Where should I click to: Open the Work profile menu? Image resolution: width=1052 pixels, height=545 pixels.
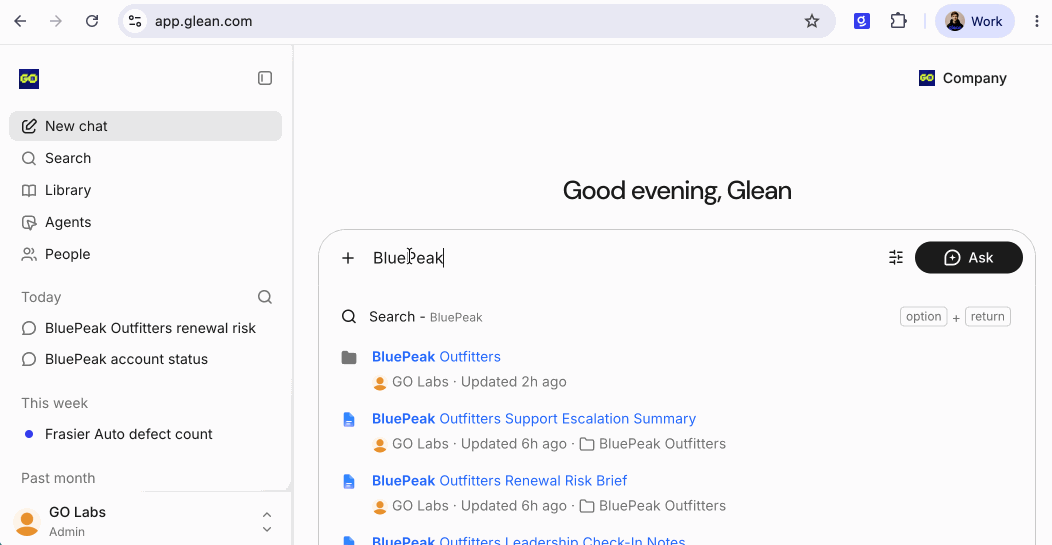(x=974, y=21)
